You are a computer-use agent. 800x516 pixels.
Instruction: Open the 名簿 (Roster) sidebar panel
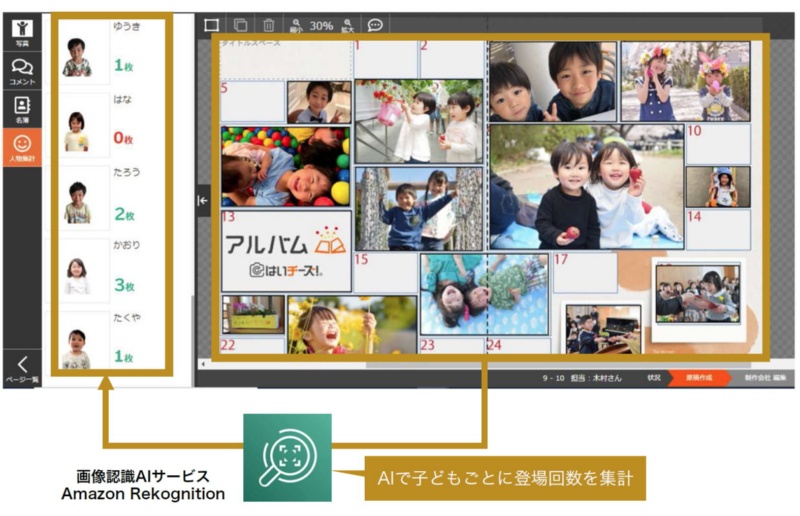point(21,108)
